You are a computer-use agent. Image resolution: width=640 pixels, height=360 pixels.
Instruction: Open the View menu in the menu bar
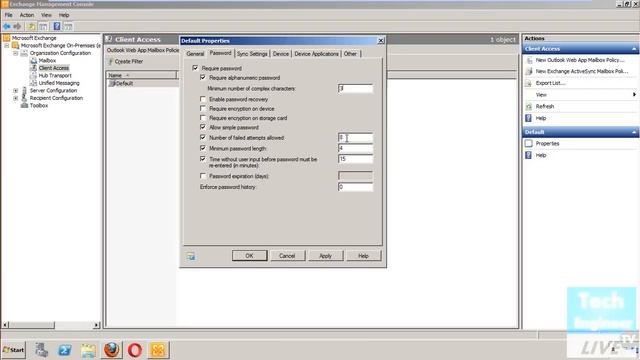(46, 15)
